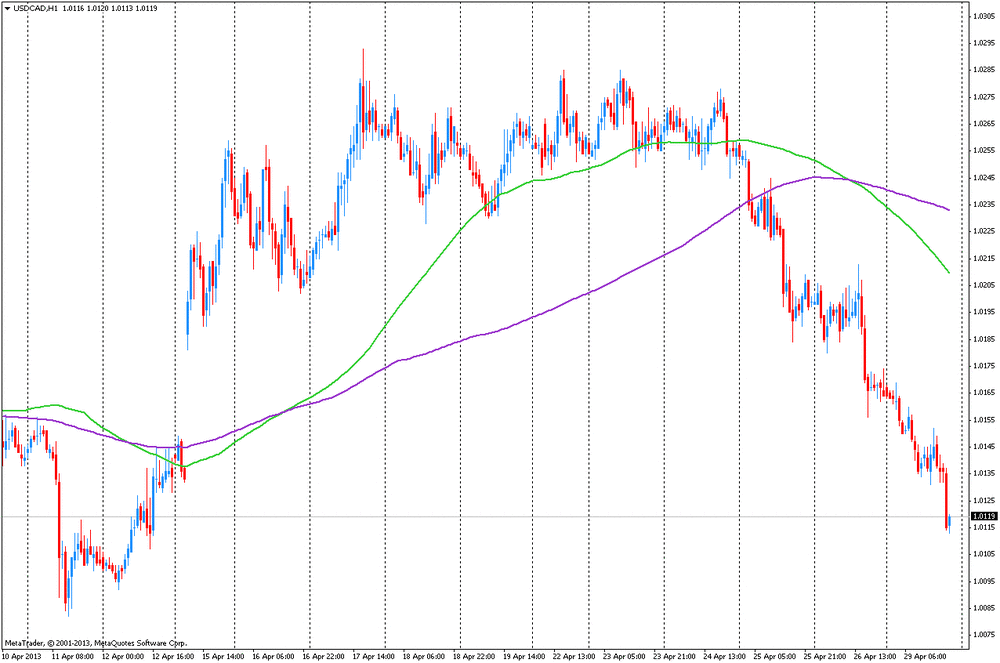The height and width of the screenshot is (663, 1000).
Task: Click the 1.0255 price scale label
Action: coord(985,150)
